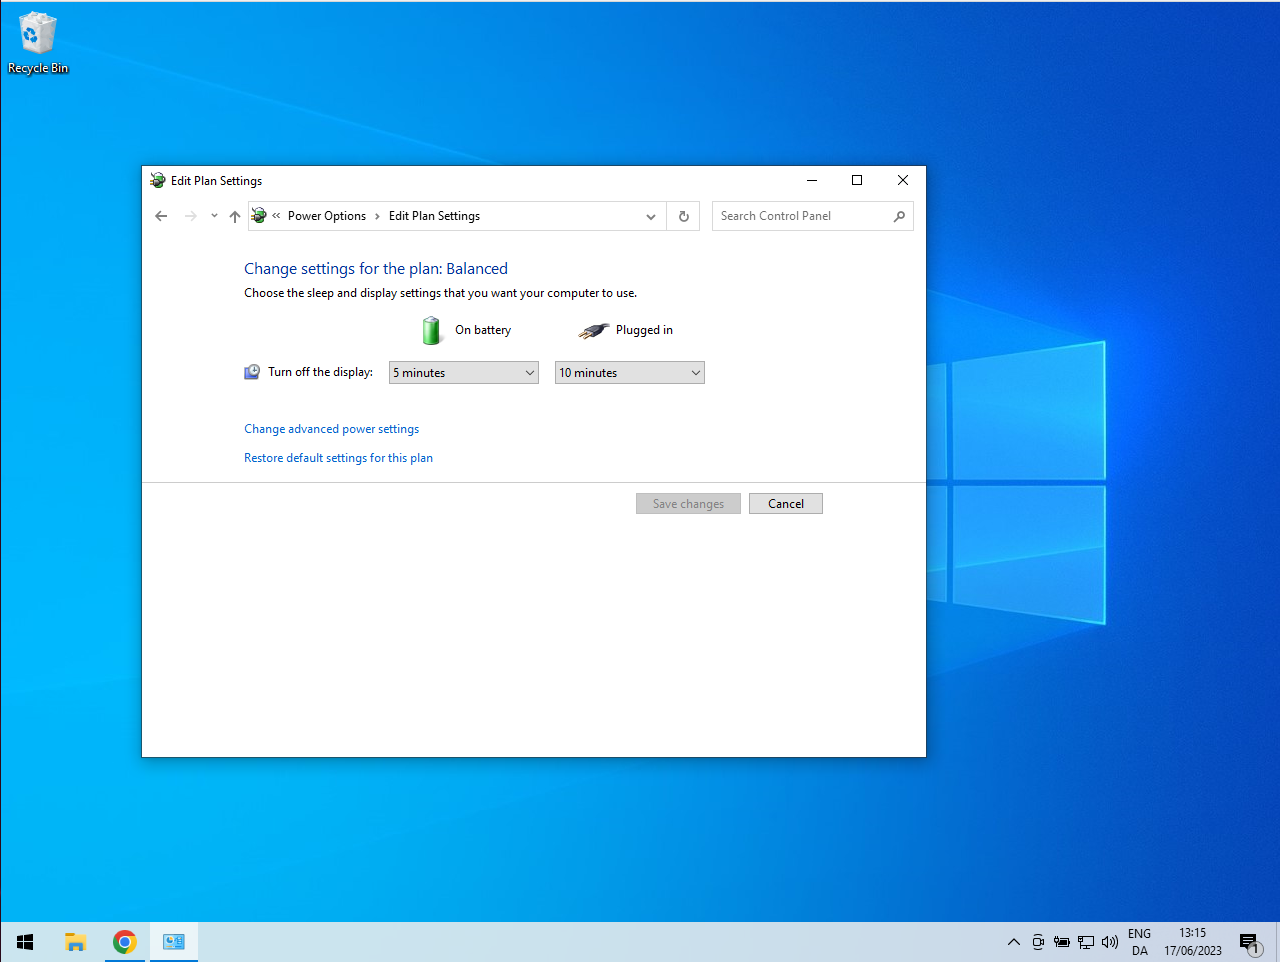Launch Google Chrome from taskbar
The height and width of the screenshot is (962, 1280).
pos(124,942)
